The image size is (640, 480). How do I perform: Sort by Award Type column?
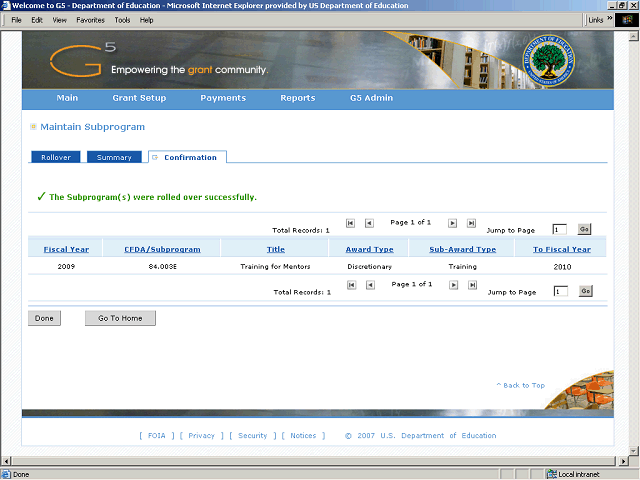pyautogui.click(x=370, y=249)
